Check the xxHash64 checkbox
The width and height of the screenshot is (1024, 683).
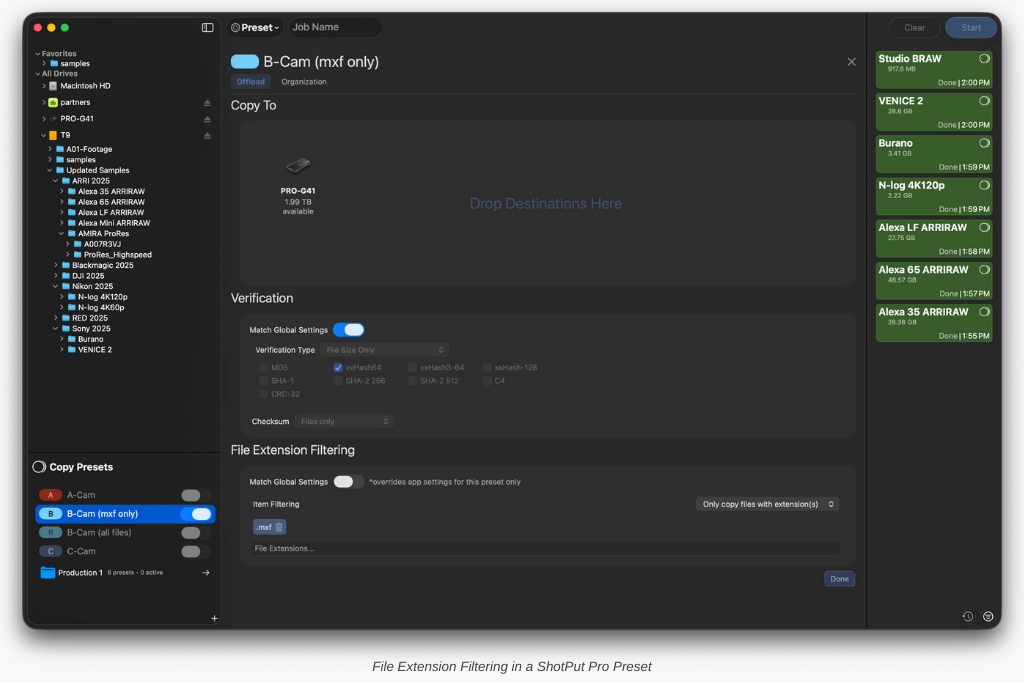338,368
